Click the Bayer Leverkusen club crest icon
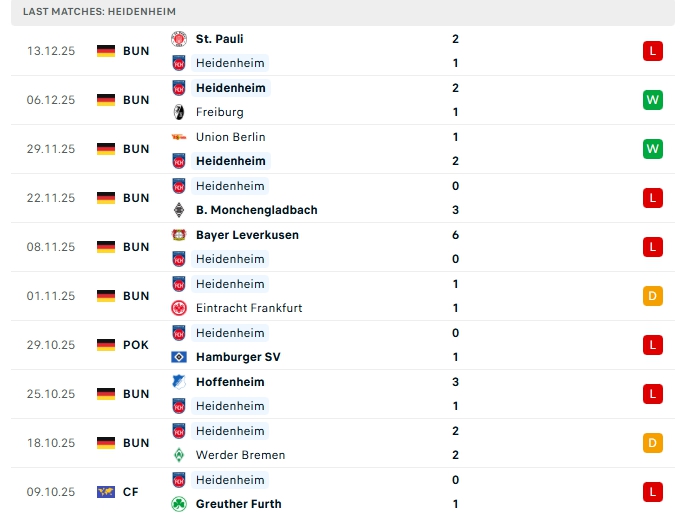682x516 pixels. (179, 235)
